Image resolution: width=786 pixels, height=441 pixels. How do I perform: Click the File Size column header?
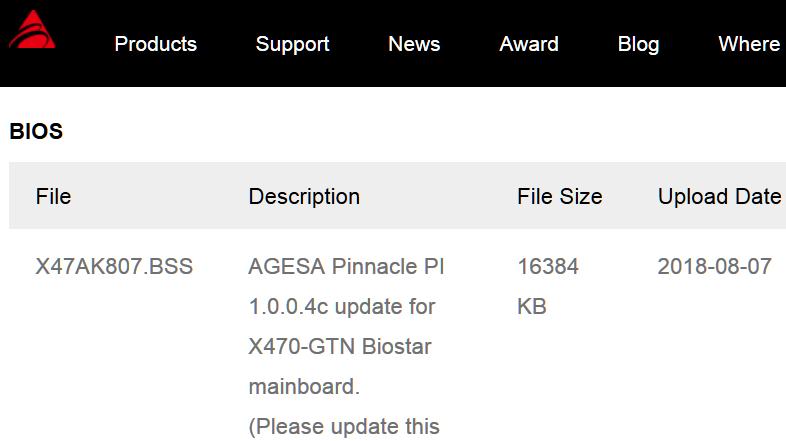[x=559, y=196]
